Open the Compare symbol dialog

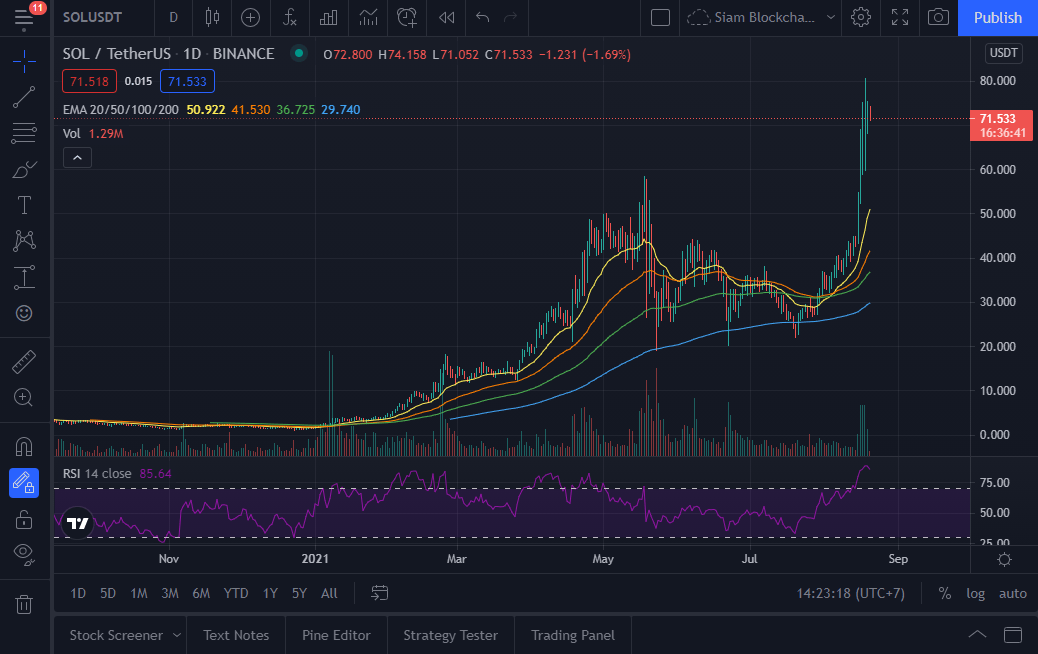(x=250, y=18)
